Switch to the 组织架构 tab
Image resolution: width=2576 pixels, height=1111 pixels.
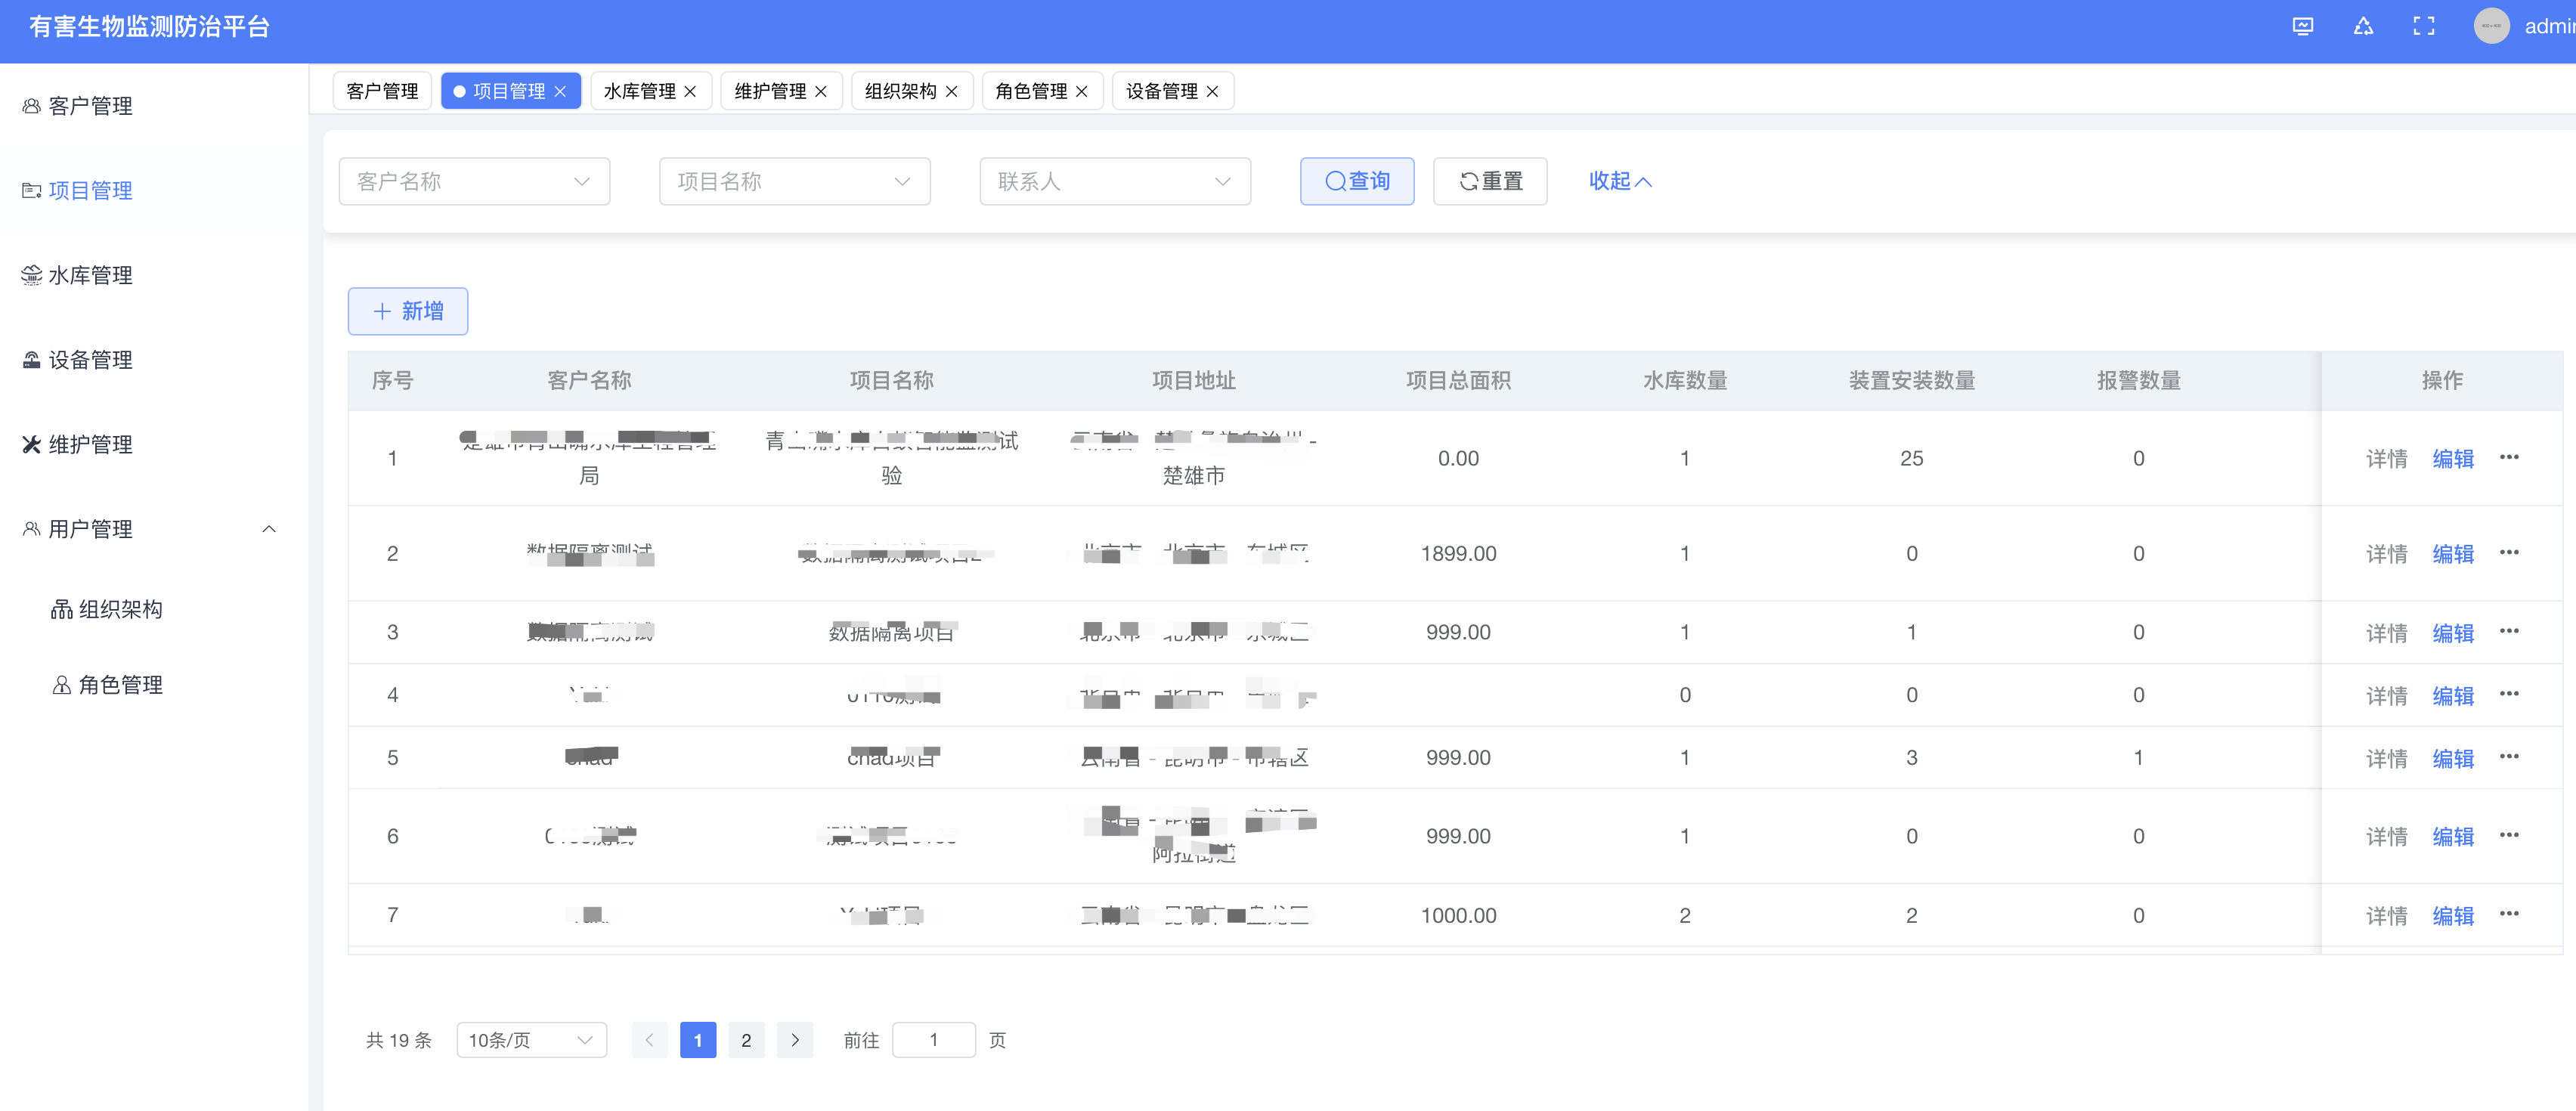pos(900,92)
